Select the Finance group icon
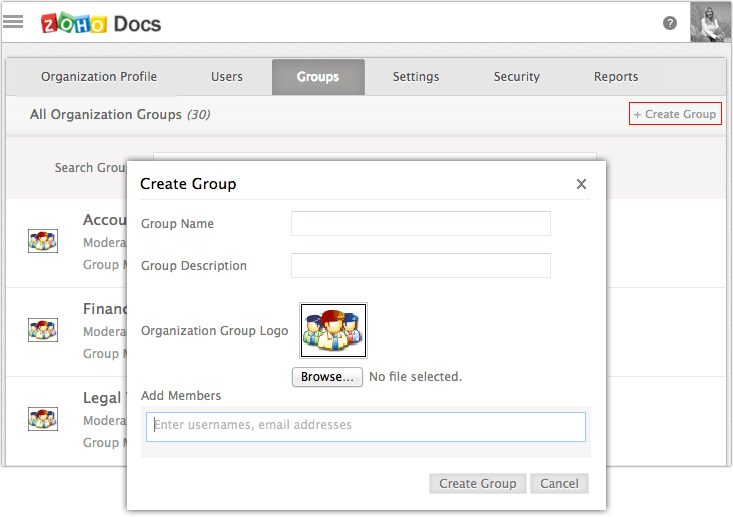The image size is (733, 517). coord(42,329)
